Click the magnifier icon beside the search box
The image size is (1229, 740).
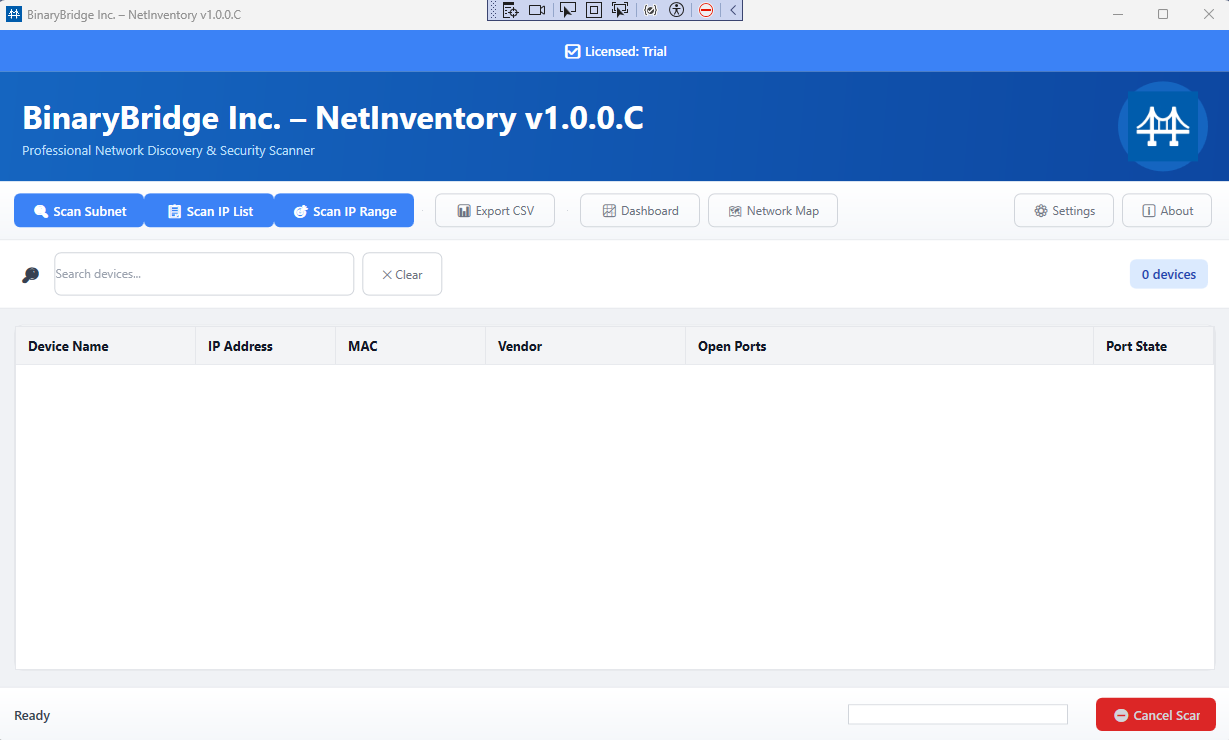tap(31, 275)
